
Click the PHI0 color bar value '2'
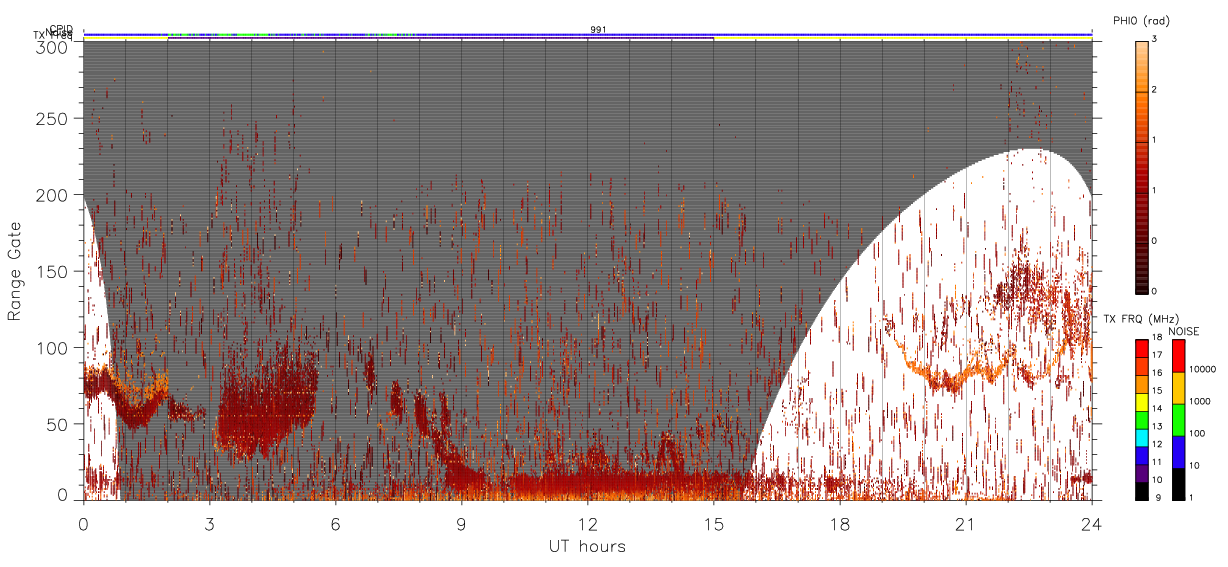(x=1155, y=90)
